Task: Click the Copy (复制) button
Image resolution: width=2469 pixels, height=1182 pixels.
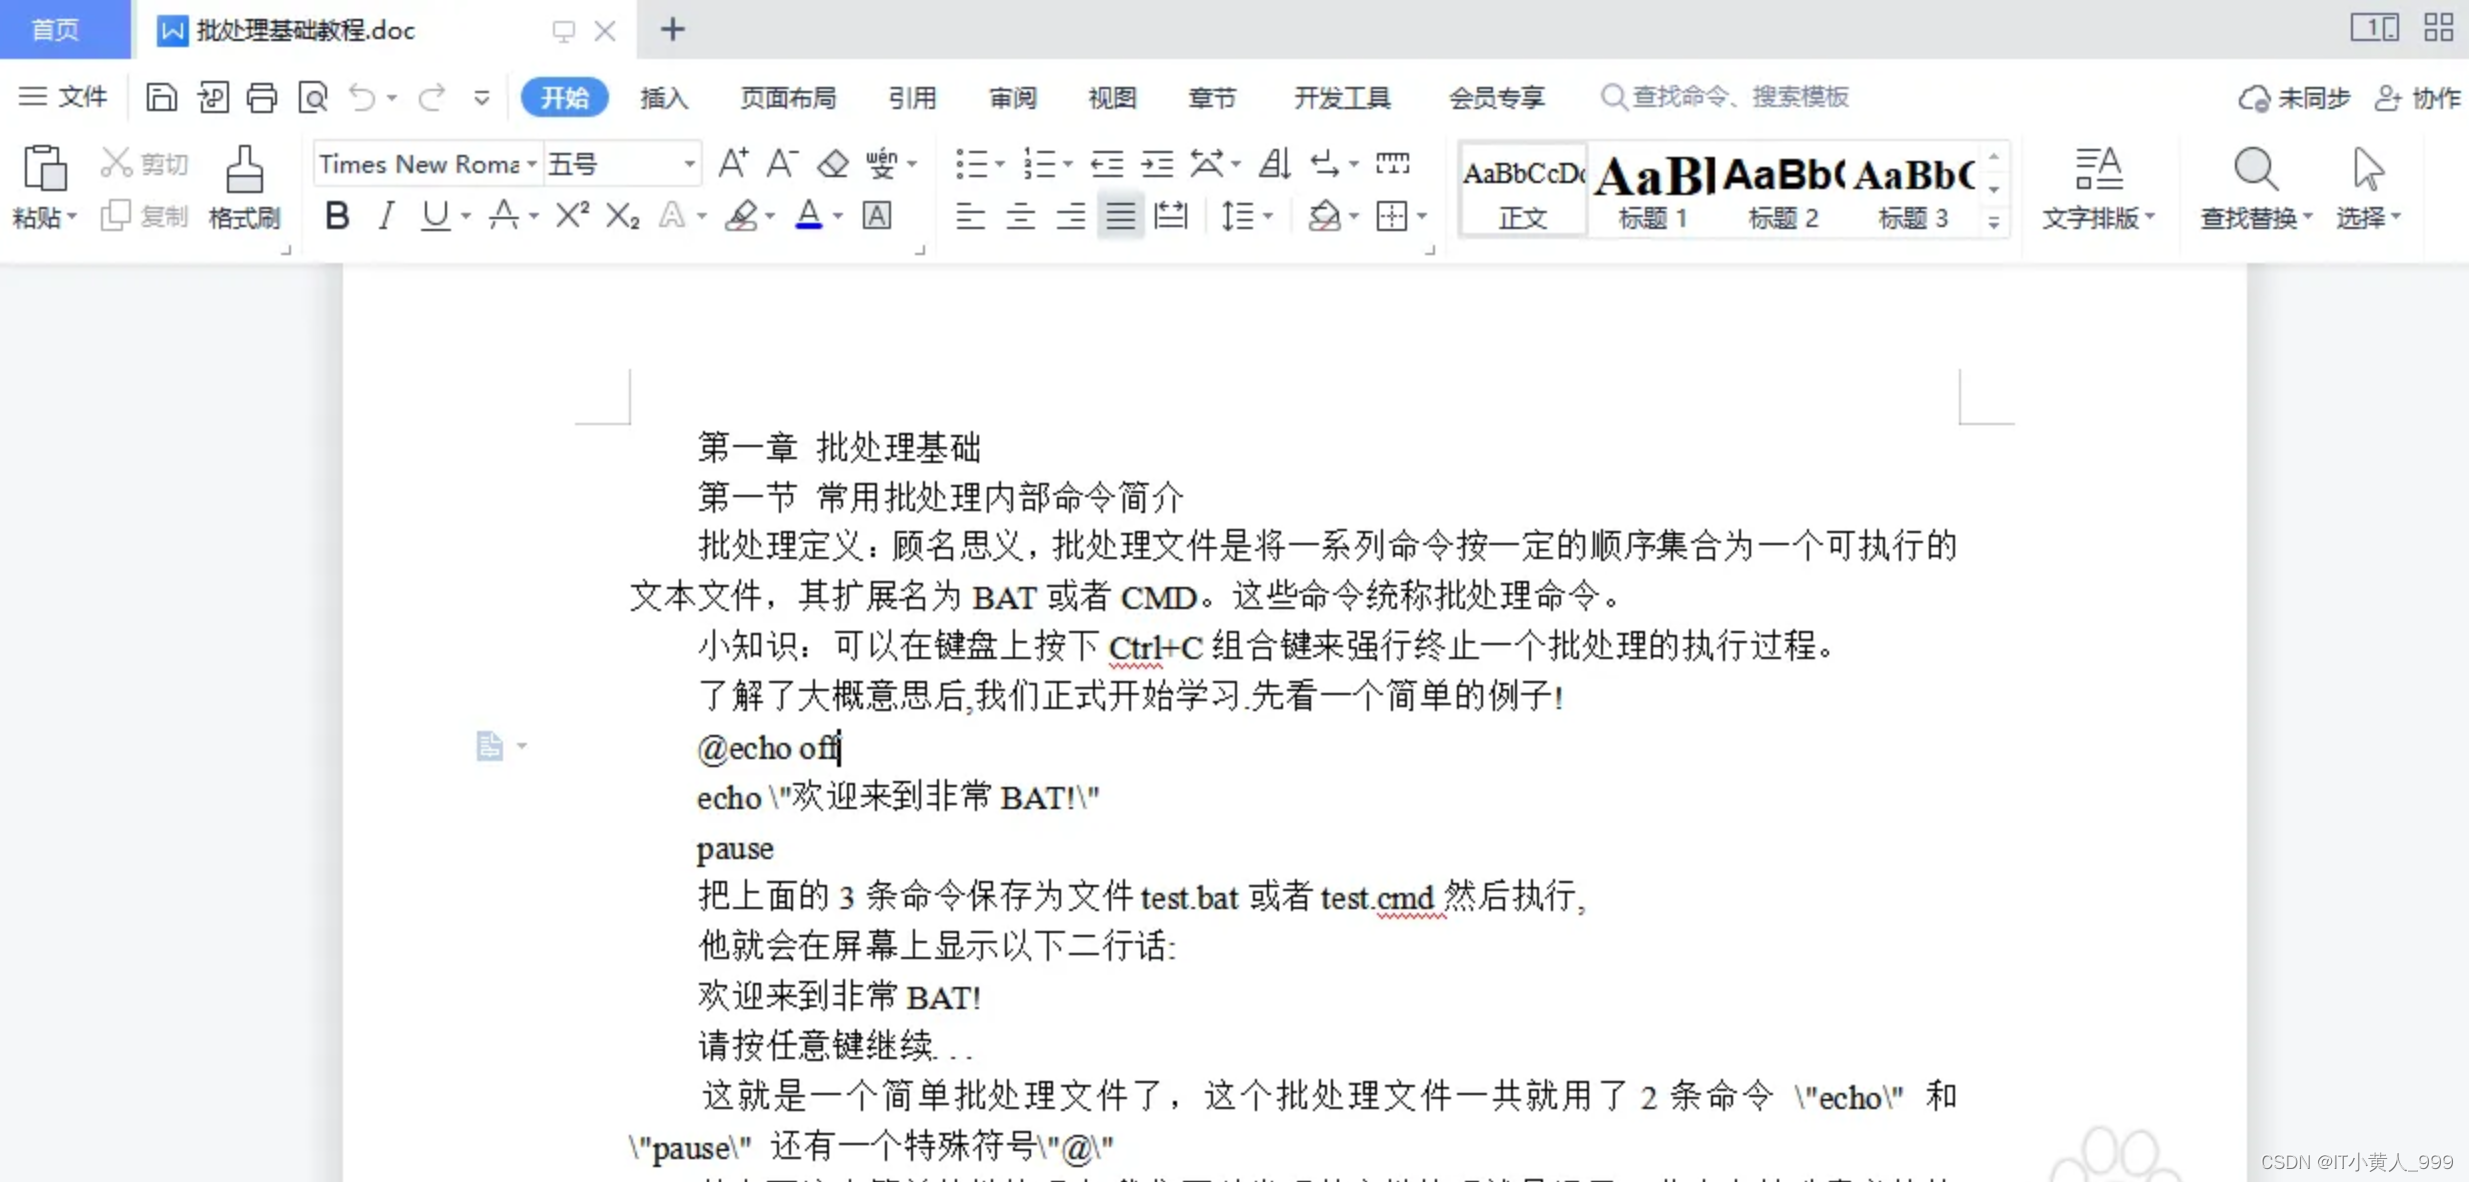Action: pos(145,216)
